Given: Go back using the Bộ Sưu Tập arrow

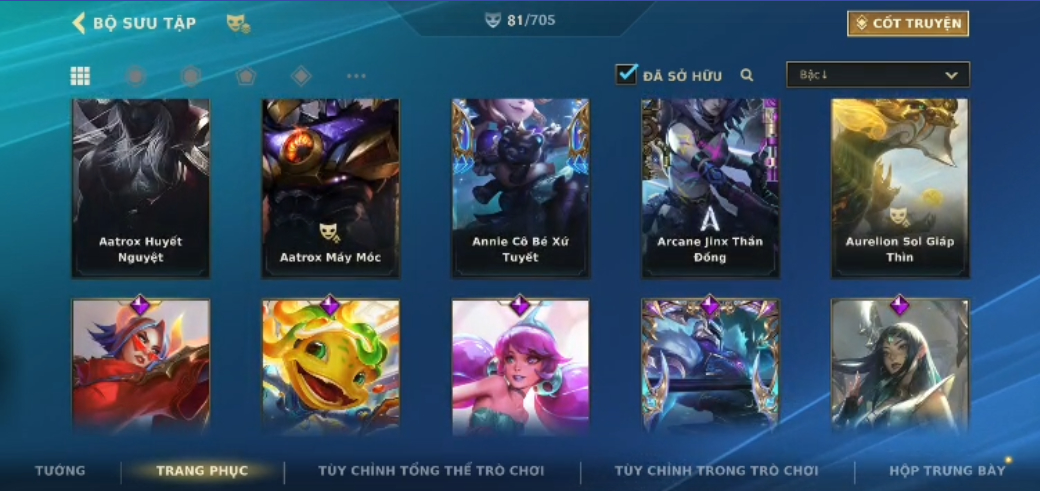Looking at the screenshot, I should pyautogui.click(x=79, y=23).
